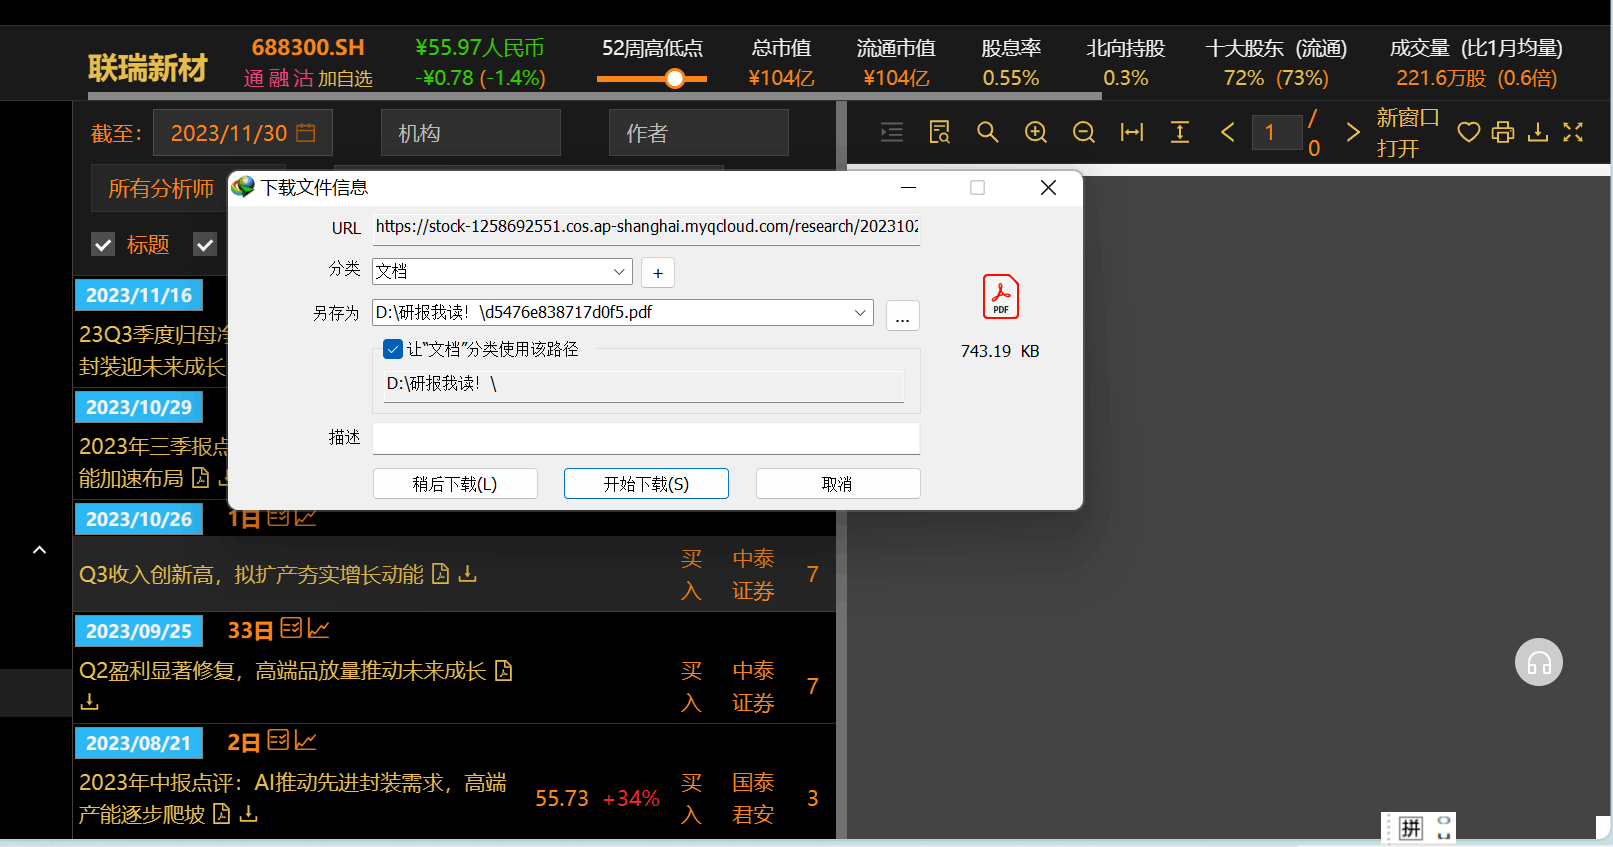The image size is (1613, 847).
Task: Click the page number input box
Action: (x=1277, y=132)
